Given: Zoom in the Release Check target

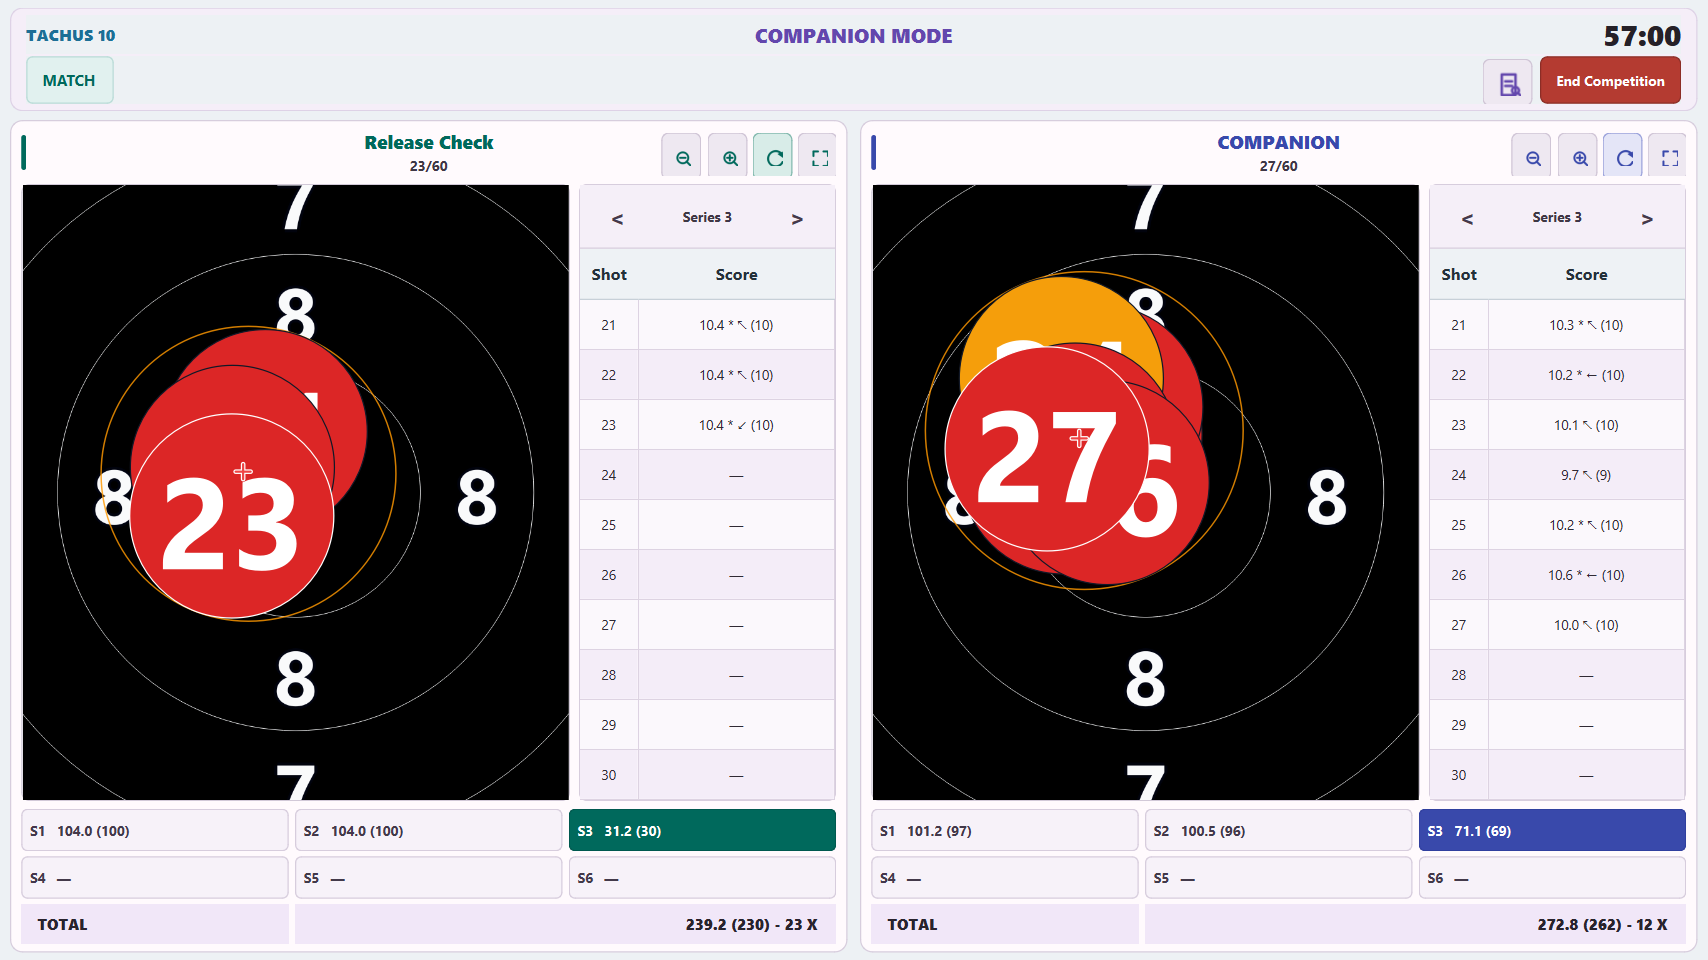Looking at the screenshot, I should 730,157.
